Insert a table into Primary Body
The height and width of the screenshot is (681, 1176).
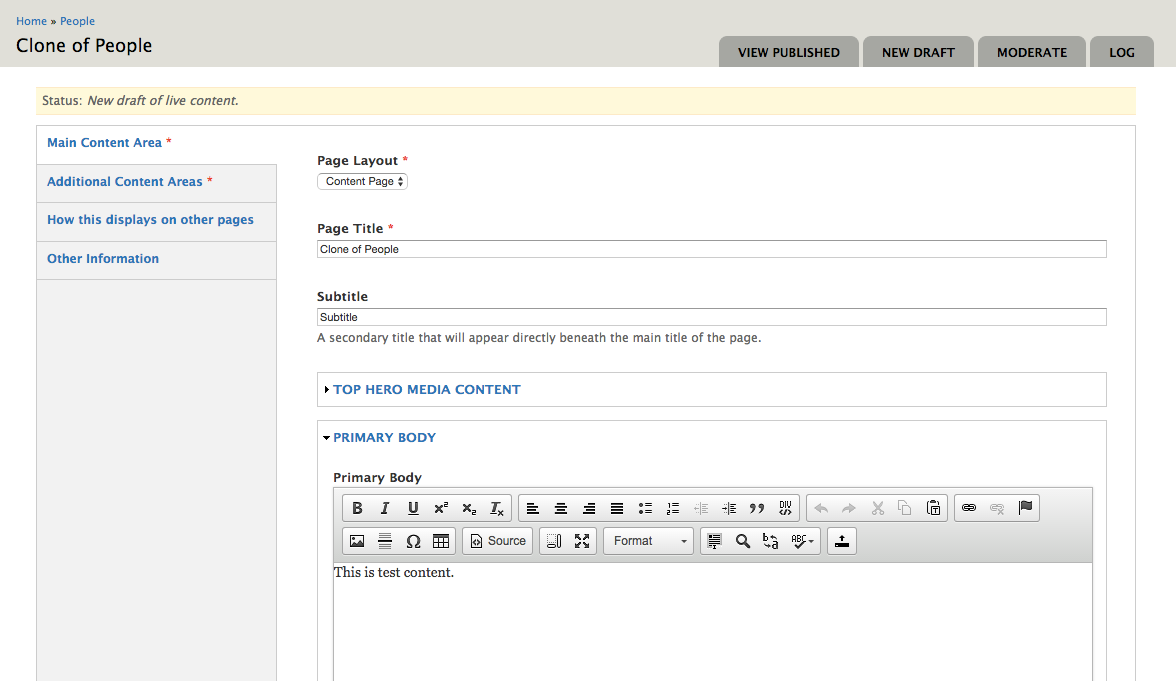click(441, 541)
